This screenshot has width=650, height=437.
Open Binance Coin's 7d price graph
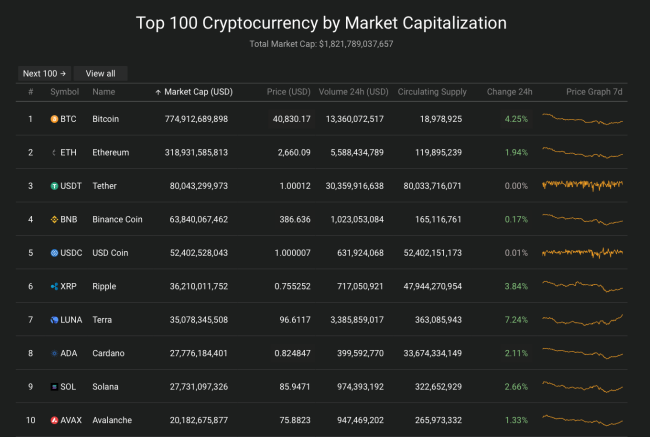(582, 219)
